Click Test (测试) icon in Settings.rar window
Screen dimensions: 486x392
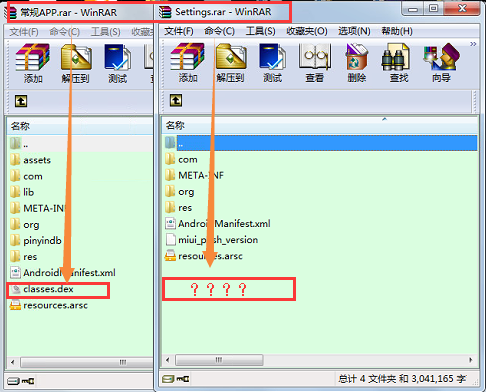point(272,63)
